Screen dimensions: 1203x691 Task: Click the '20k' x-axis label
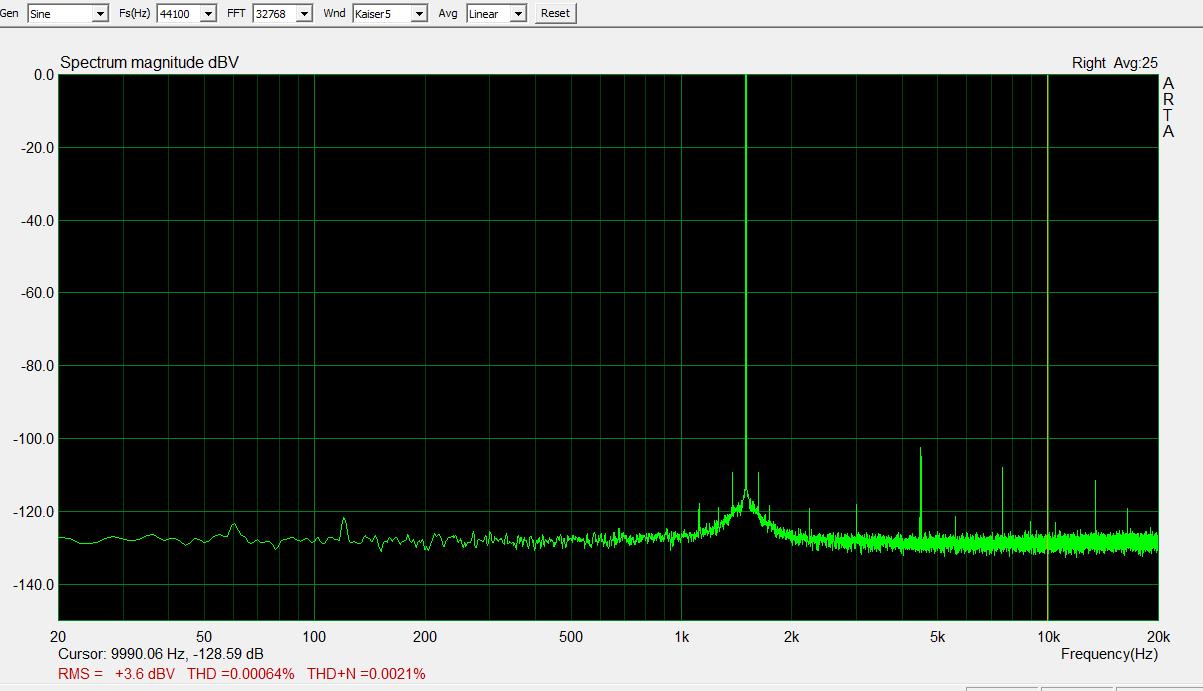pyautogui.click(x=1158, y=637)
